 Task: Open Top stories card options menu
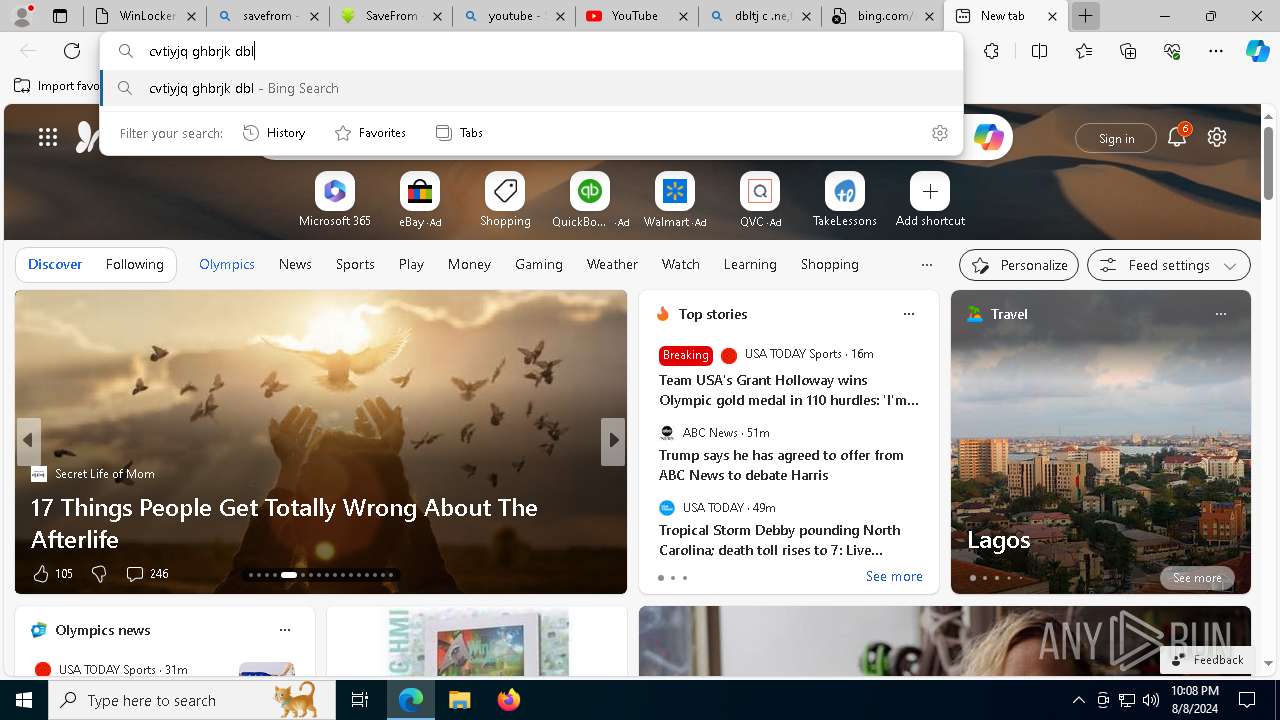click(x=909, y=314)
